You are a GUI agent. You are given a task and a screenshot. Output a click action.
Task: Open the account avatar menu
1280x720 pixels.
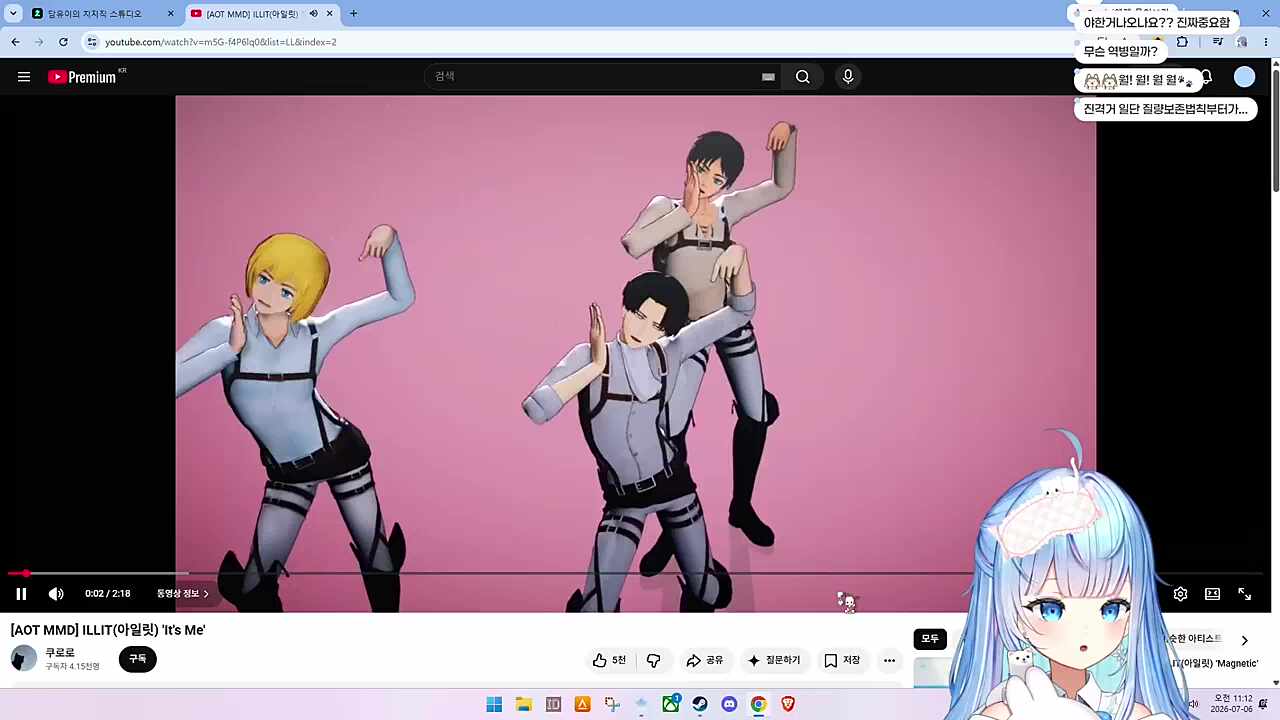pyautogui.click(x=1244, y=77)
